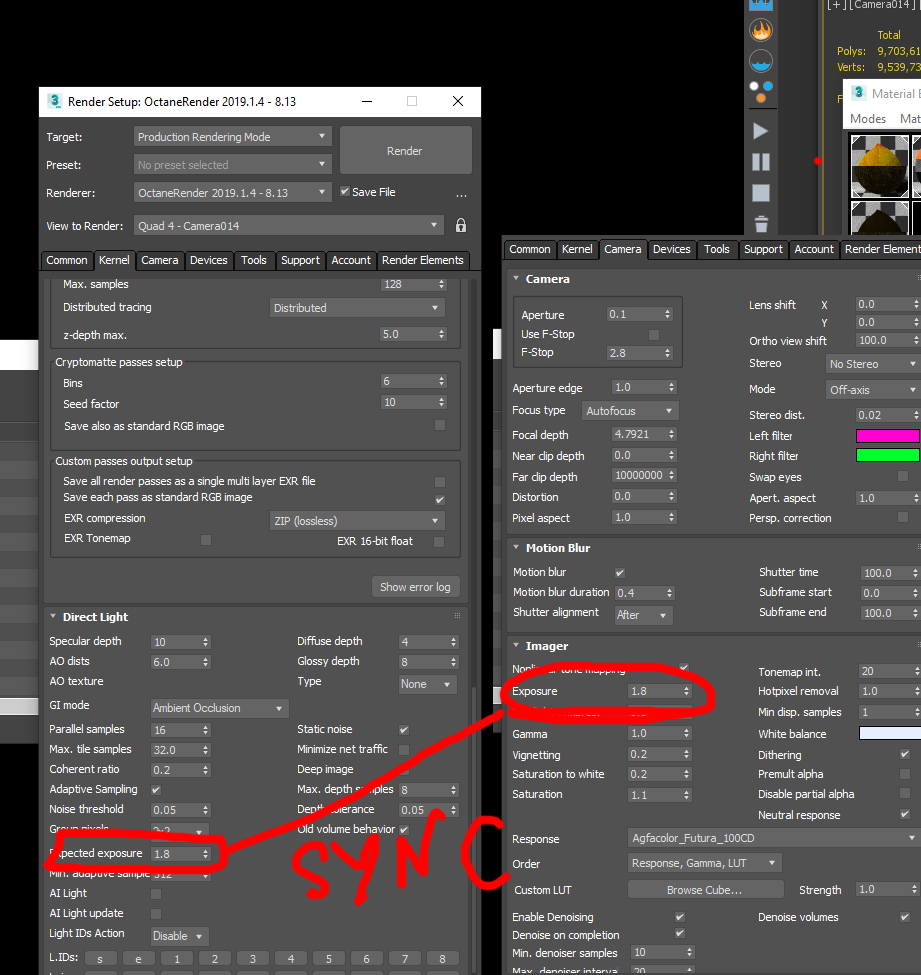The width and height of the screenshot is (921, 975).
Task: Open Modes menu in Material Editor
Action: (868, 119)
